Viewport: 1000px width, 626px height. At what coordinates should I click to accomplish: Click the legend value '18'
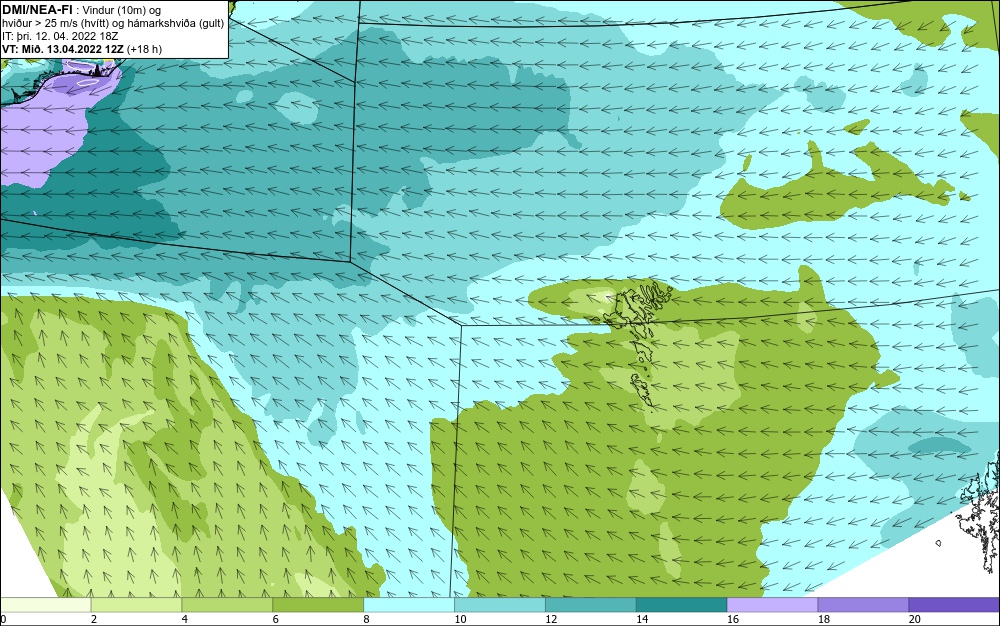(x=823, y=619)
